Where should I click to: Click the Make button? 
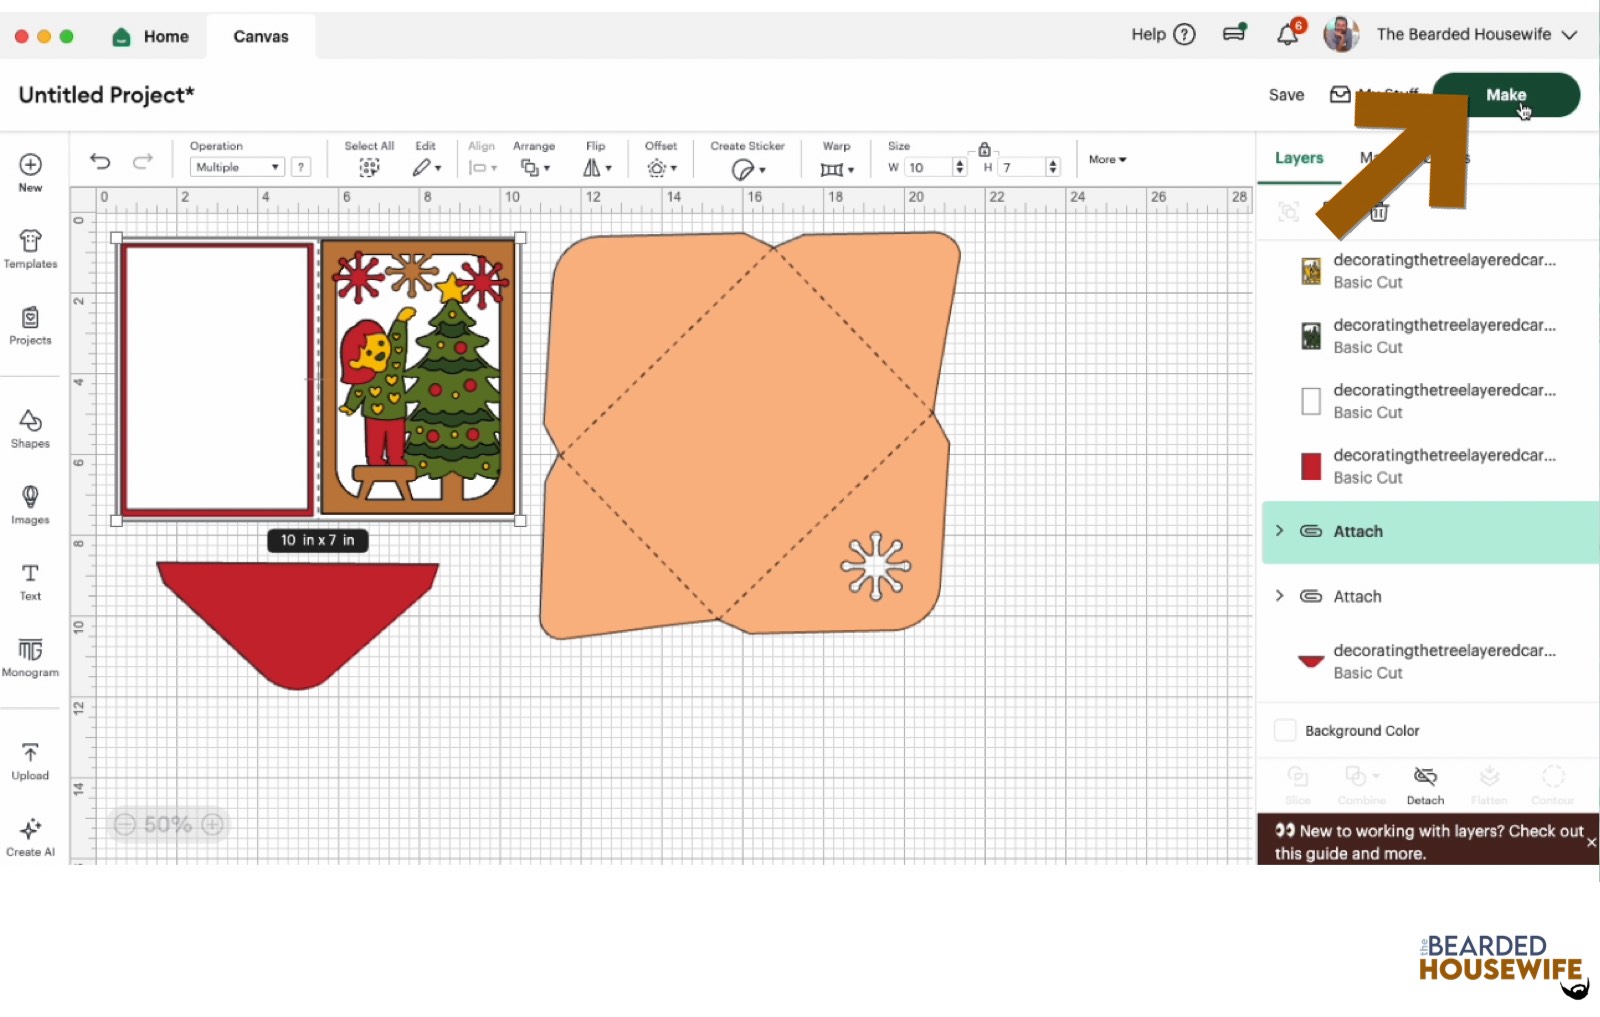1505,95
